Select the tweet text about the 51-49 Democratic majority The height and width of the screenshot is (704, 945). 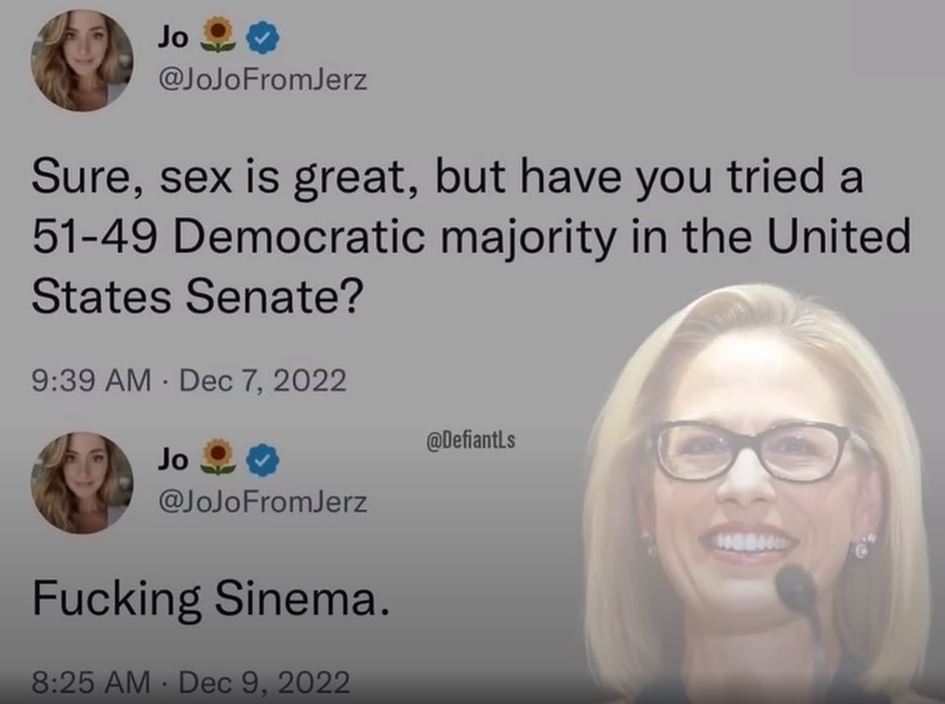471,236
